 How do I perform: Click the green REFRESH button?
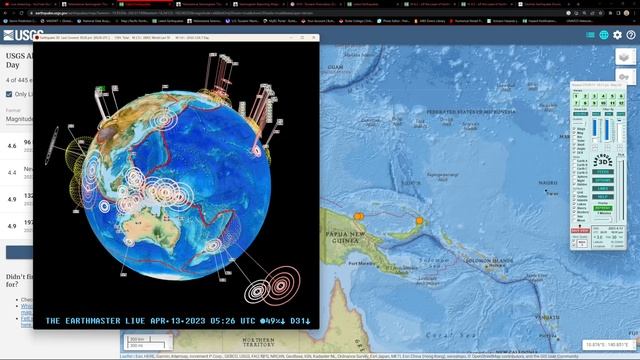pos(603,208)
